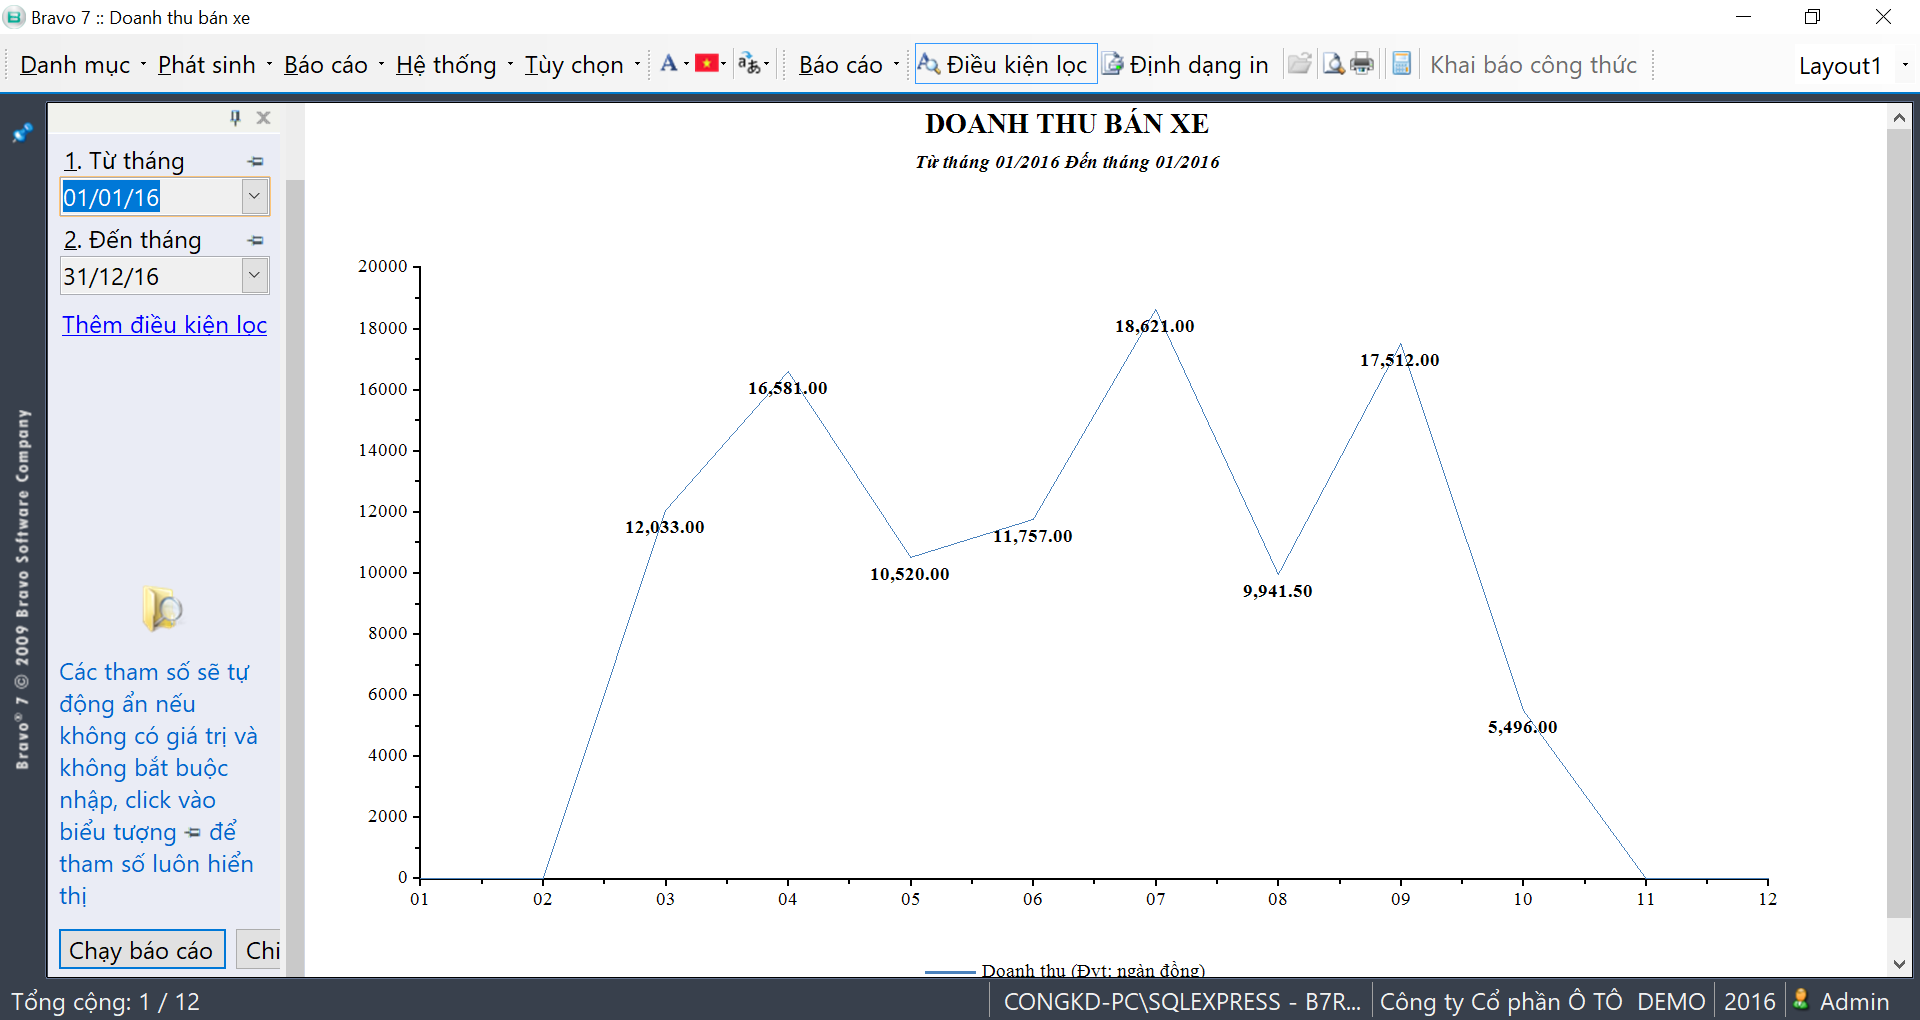
Task: Toggle the Điều kiện lọc button
Action: coord(1005,64)
